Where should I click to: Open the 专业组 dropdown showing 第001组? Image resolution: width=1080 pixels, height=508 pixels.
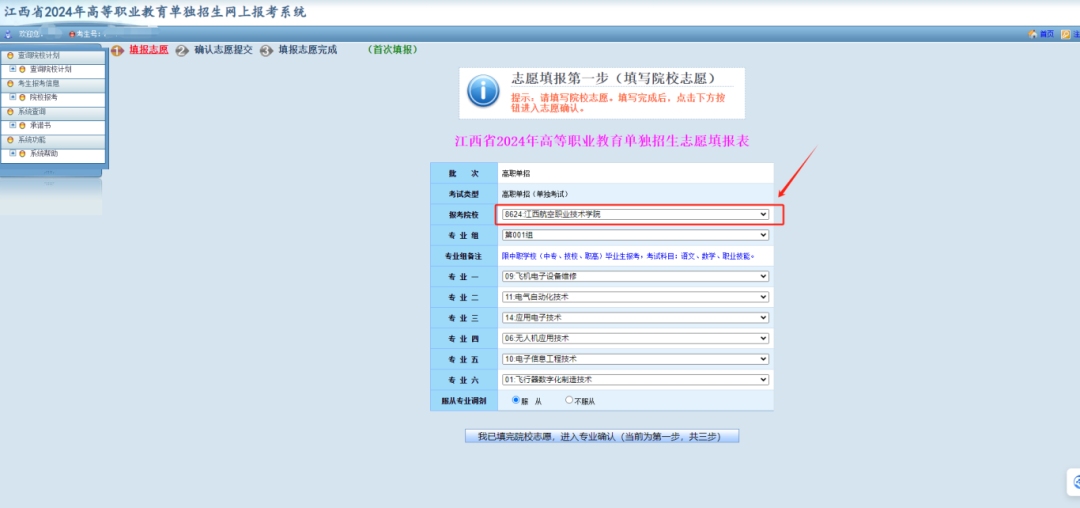click(x=635, y=235)
